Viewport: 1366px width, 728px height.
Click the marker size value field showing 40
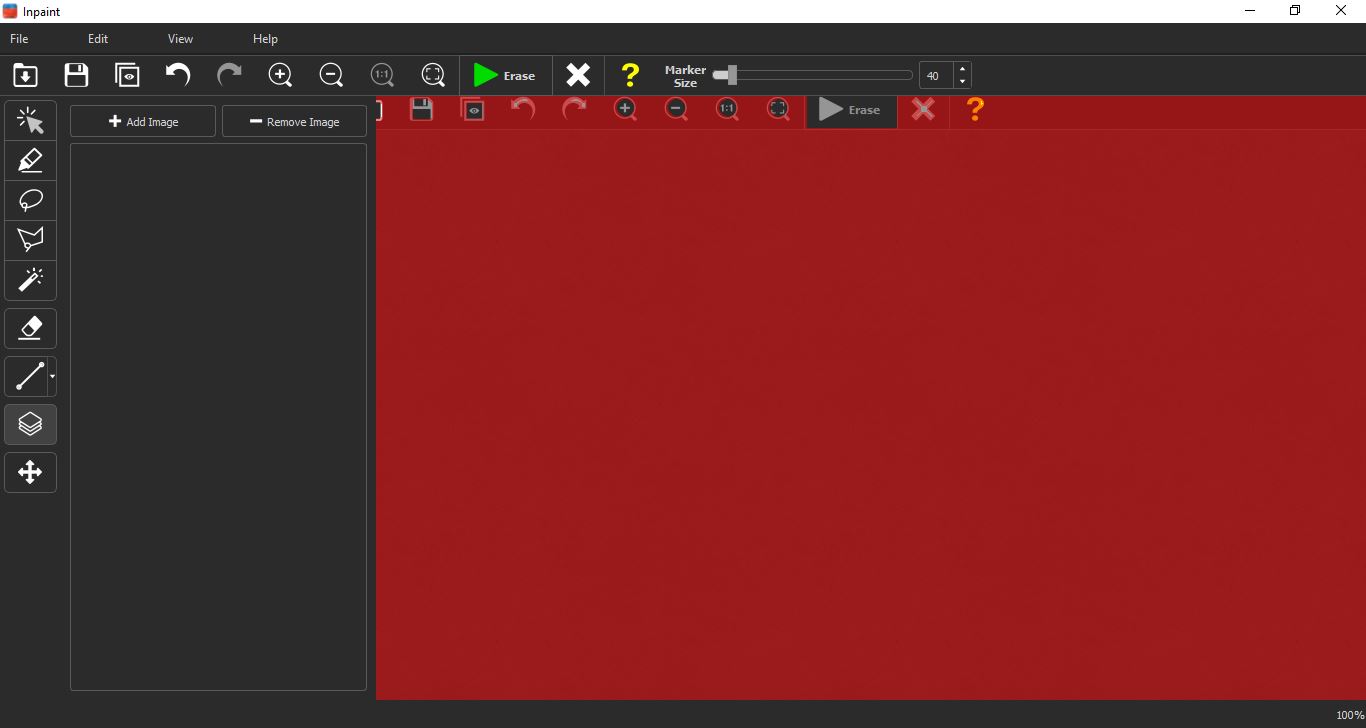click(935, 75)
